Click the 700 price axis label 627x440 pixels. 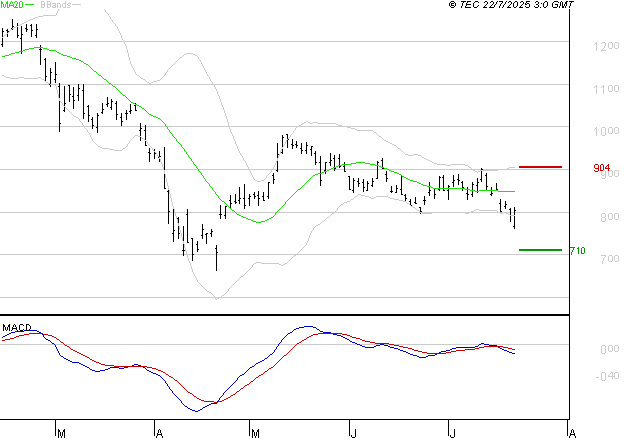[610, 259]
